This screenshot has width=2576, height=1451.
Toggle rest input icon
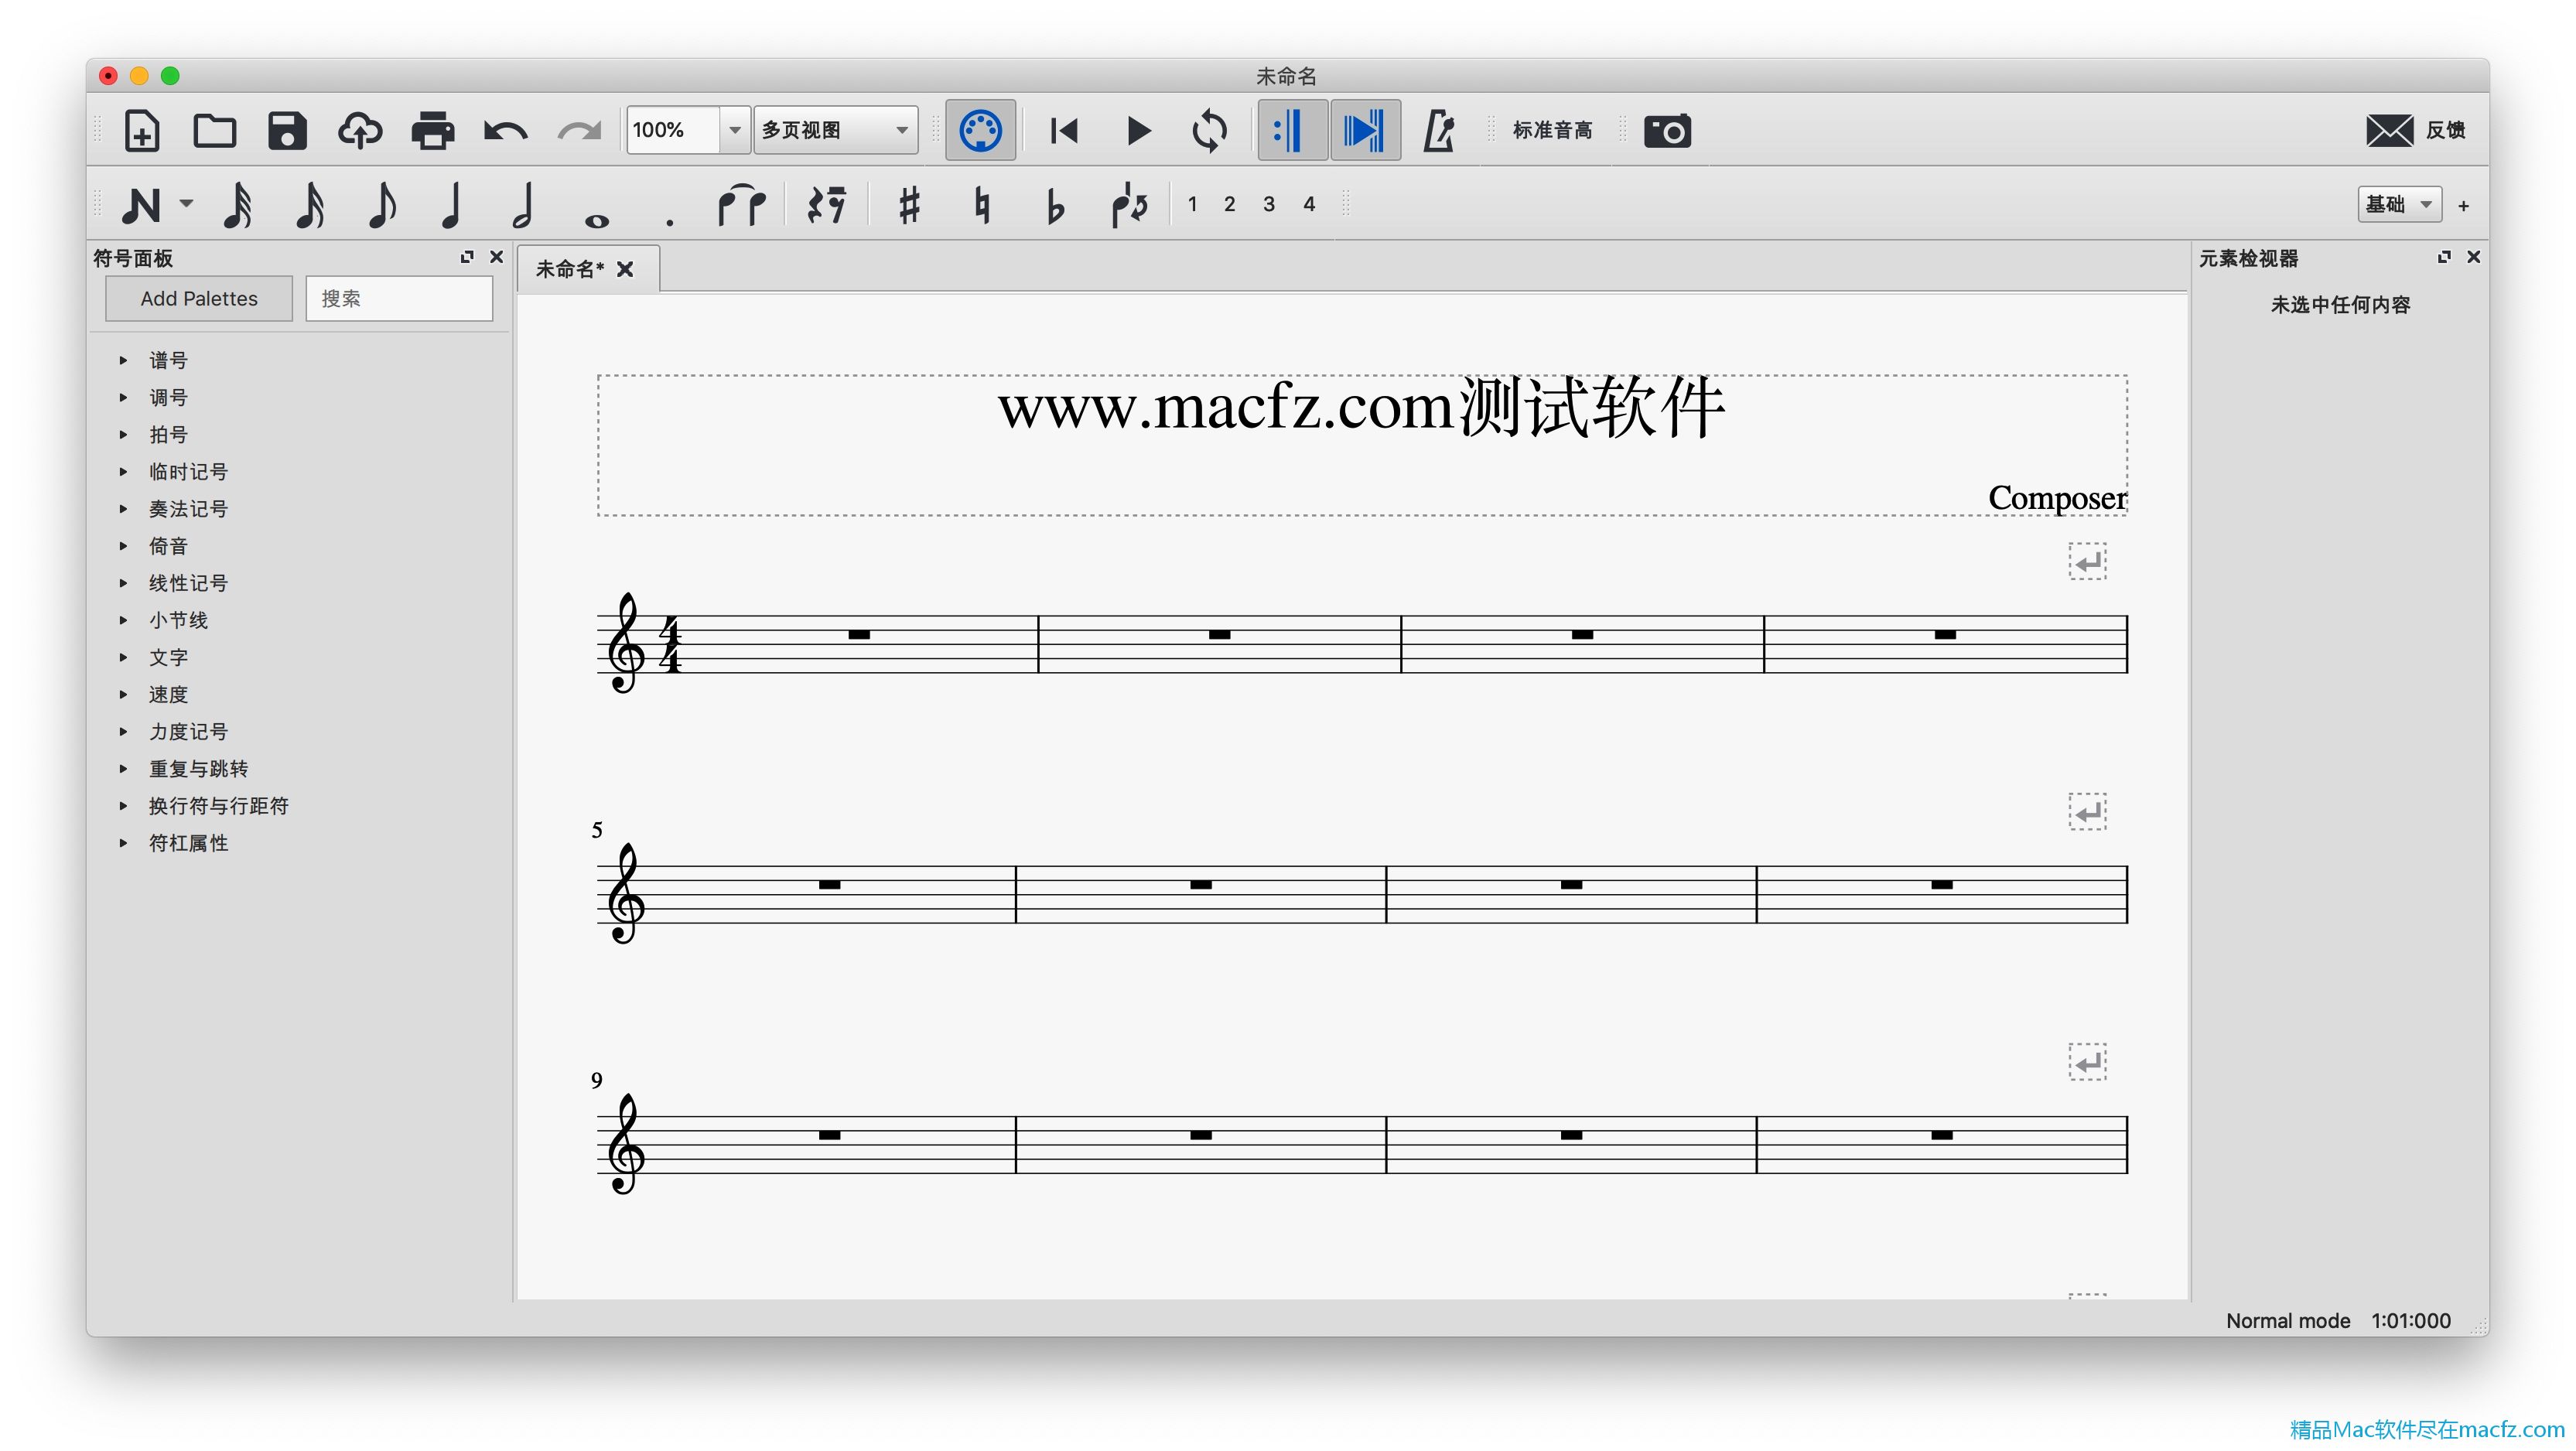tap(827, 205)
